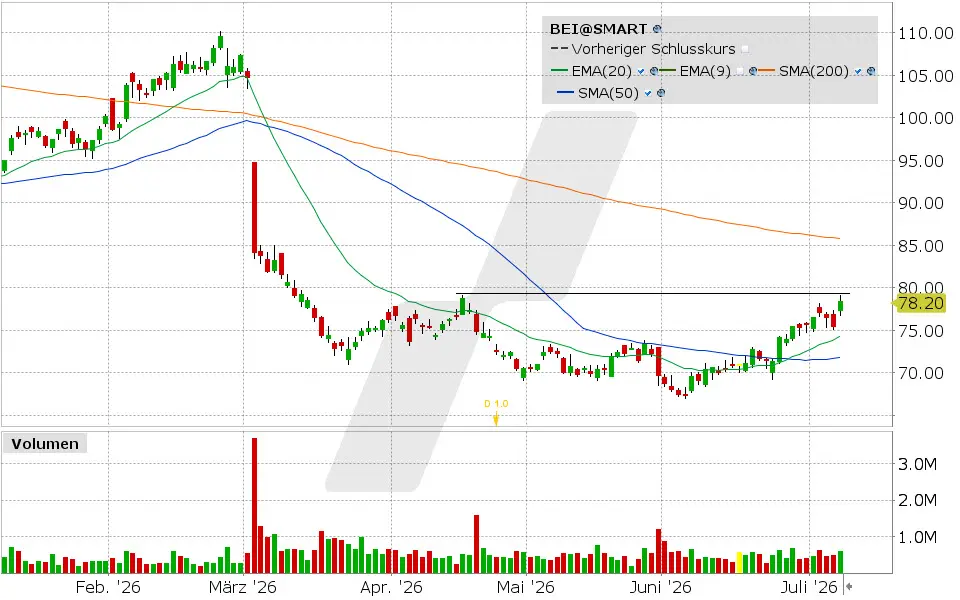The width and height of the screenshot is (960, 600).
Task: Enable the Vorheriger Schlusskurs checkbox
Action: point(745,49)
